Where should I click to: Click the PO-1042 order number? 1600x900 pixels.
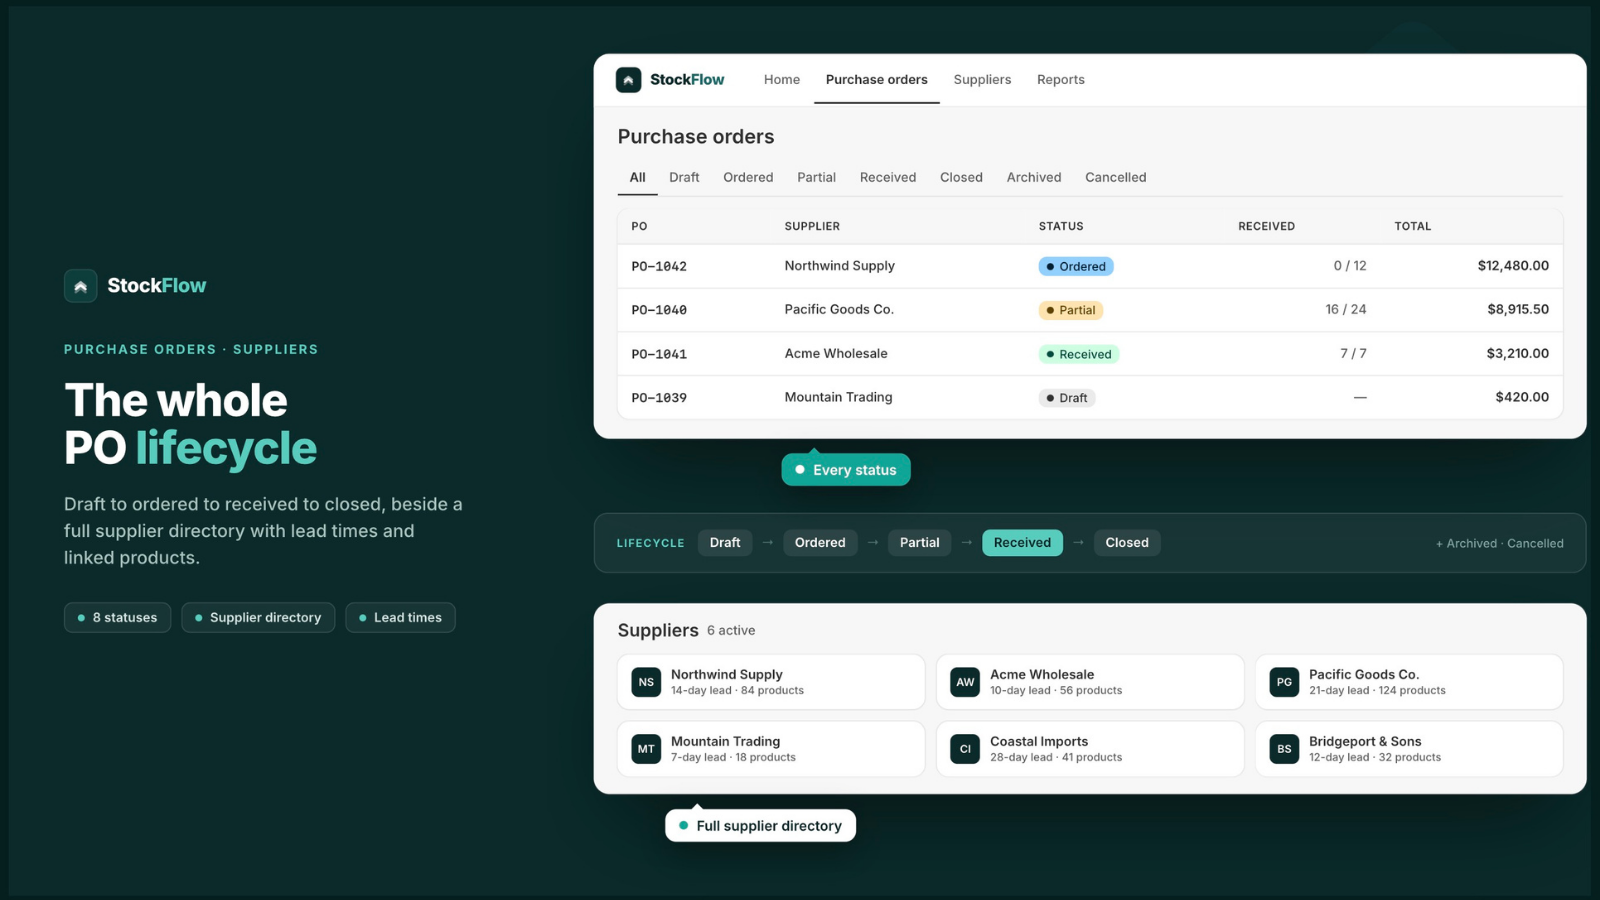coord(659,267)
